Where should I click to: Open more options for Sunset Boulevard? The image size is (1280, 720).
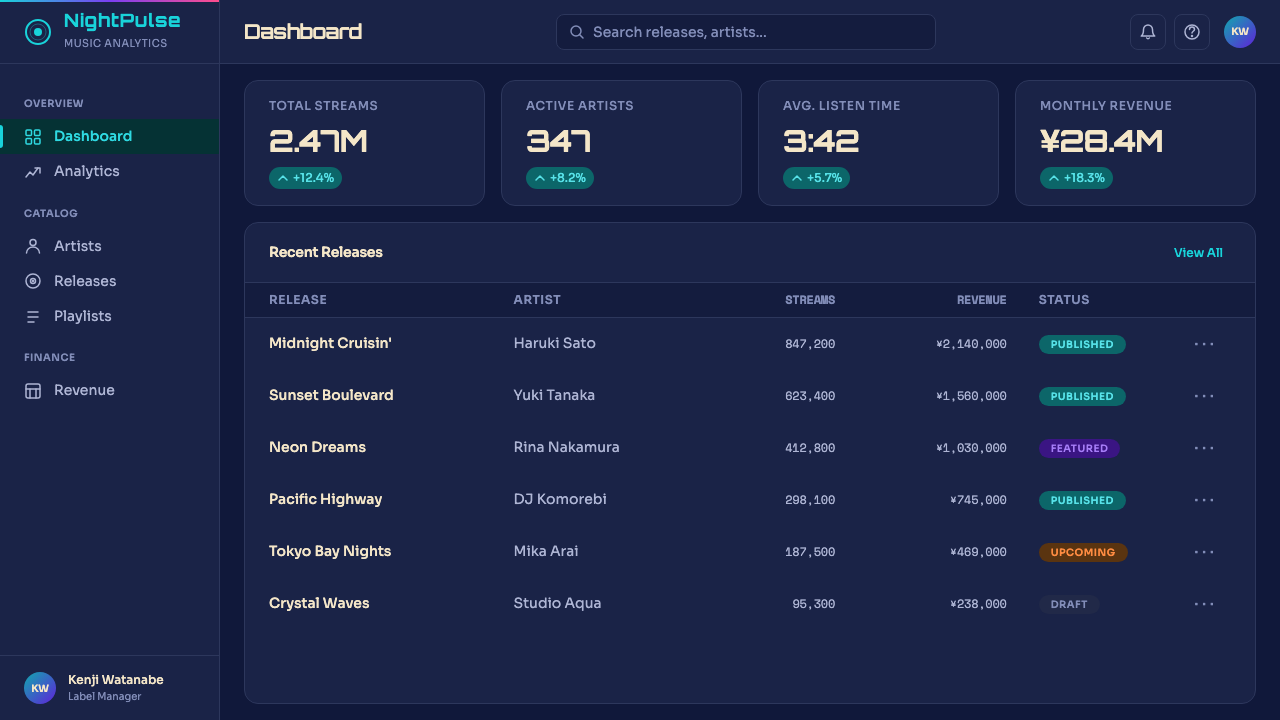pos(1204,396)
